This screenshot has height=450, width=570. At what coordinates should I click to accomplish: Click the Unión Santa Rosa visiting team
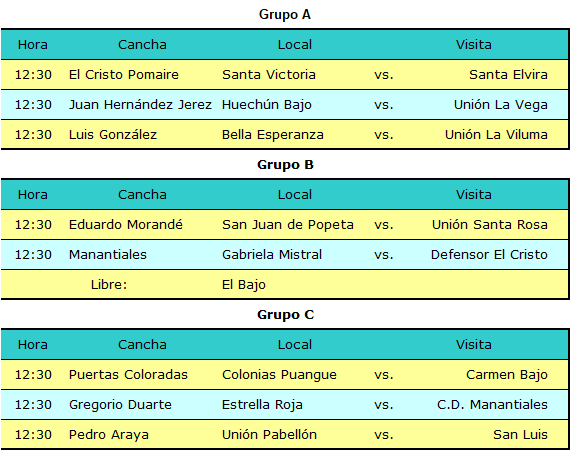pos(490,225)
